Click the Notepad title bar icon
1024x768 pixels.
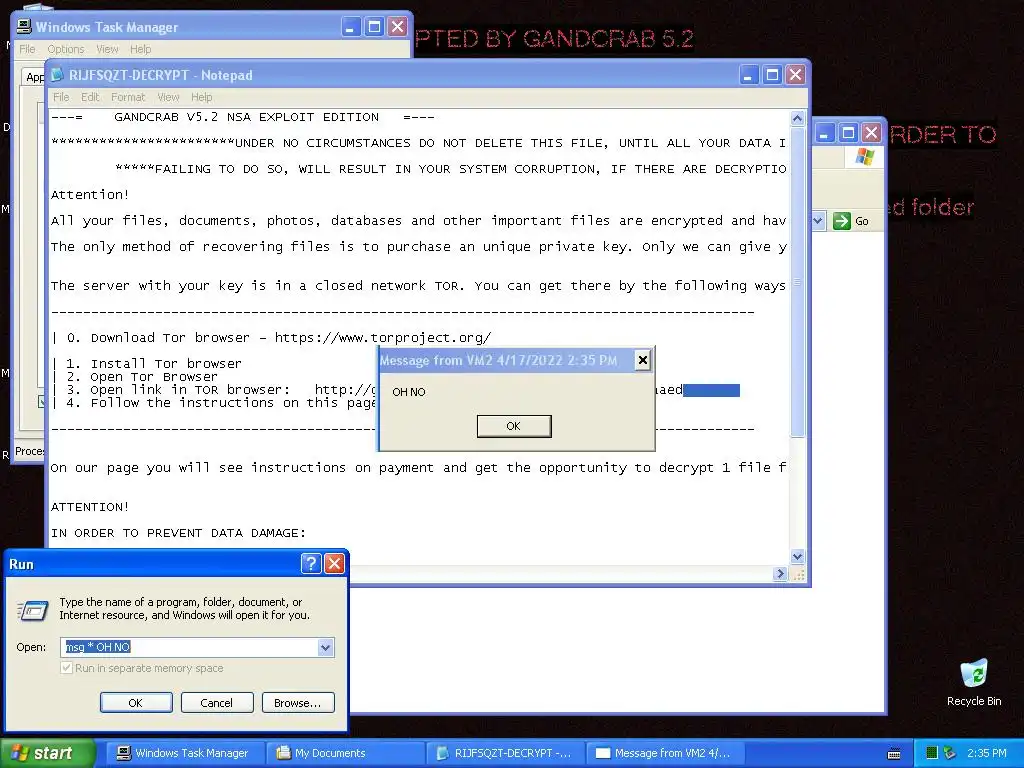[57, 75]
